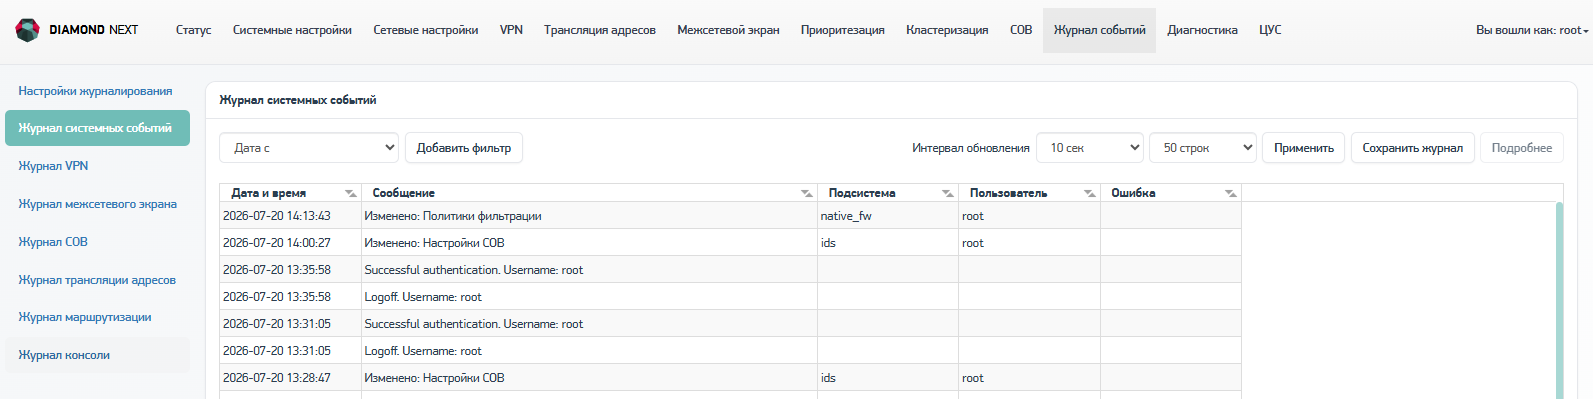Change the 10 сек refresh interval dropdown
The height and width of the screenshot is (399, 1593).
1090,148
